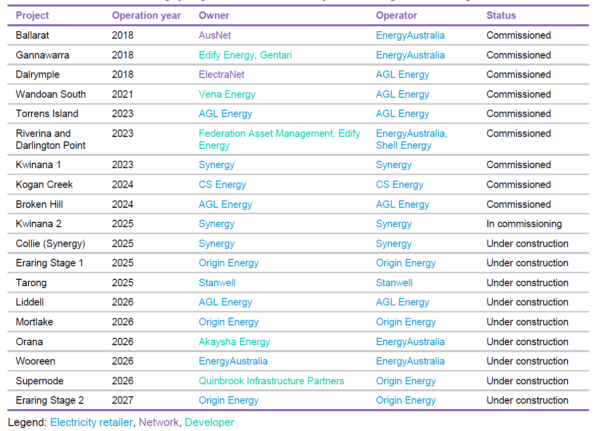Click the In commissioning status cell
Viewport: 600px width, 431px height.
(x=524, y=224)
